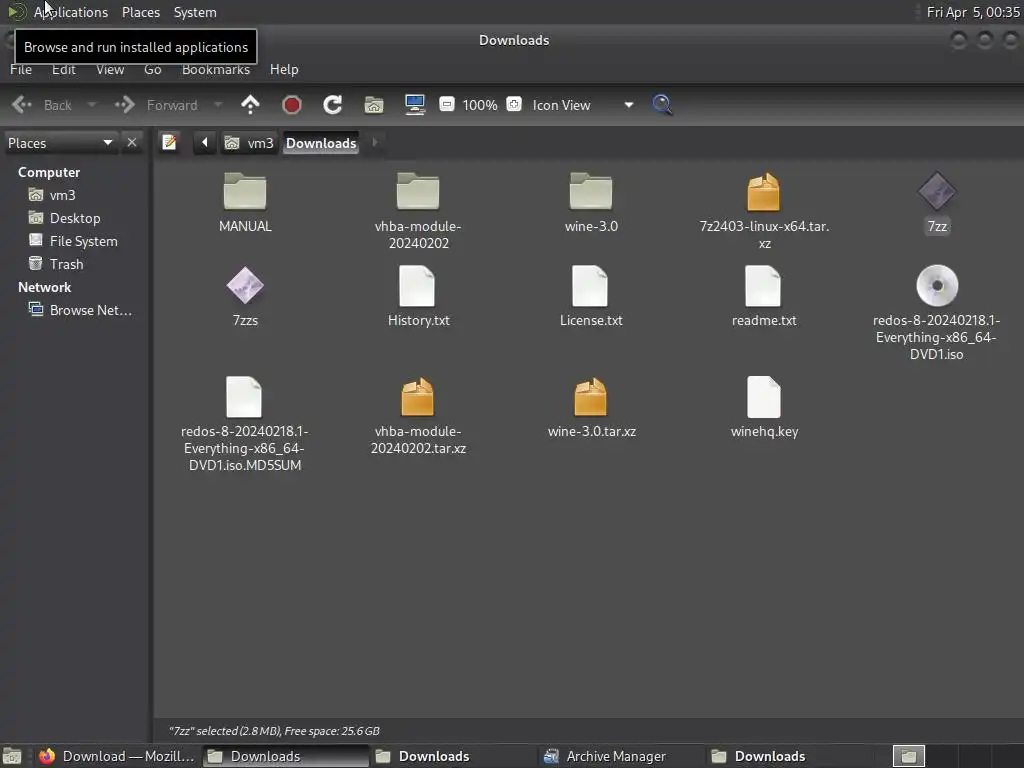Go up to parent folder
Image resolution: width=1024 pixels, height=768 pixels.
250,104
